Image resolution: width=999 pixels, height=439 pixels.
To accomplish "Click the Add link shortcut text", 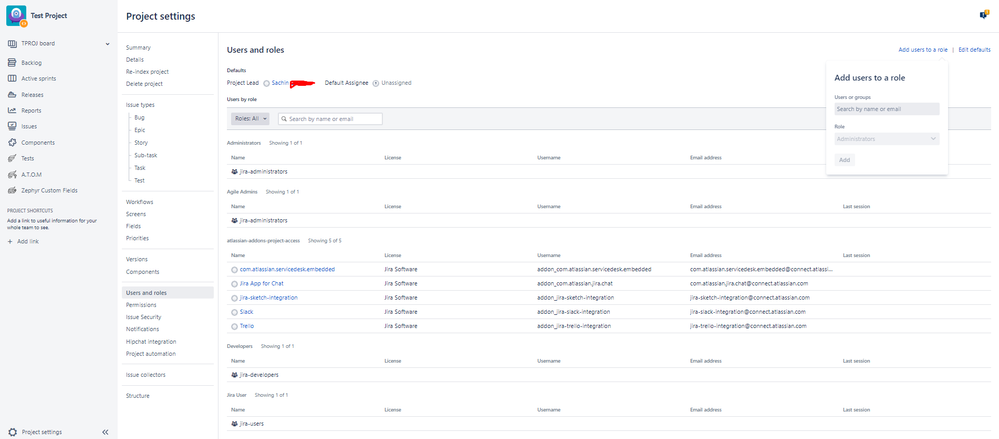I will [28, 242].
